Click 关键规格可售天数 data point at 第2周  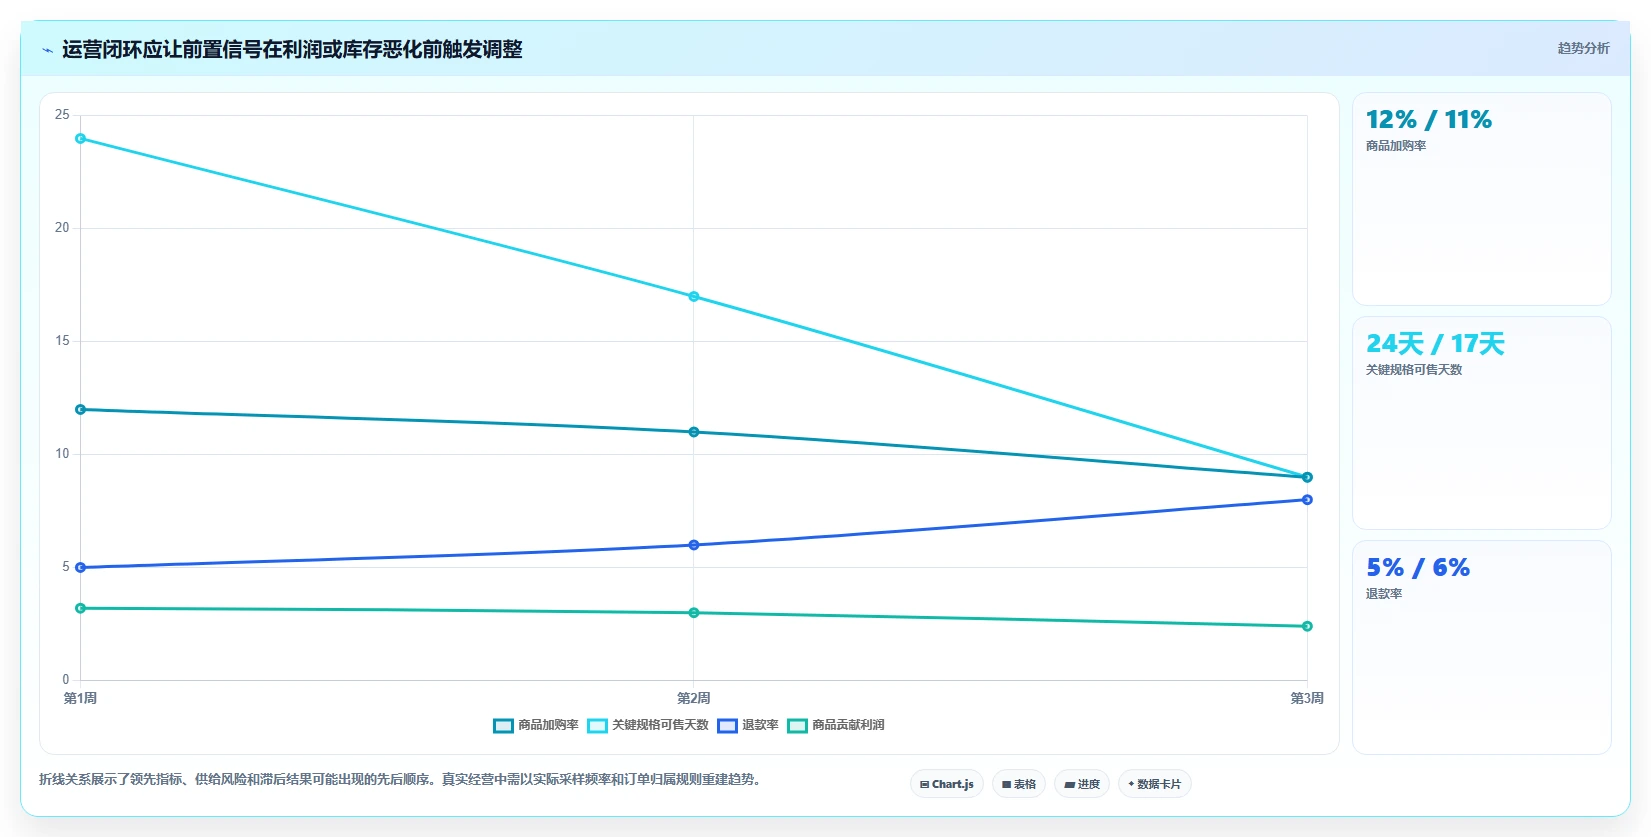[694, 297]
